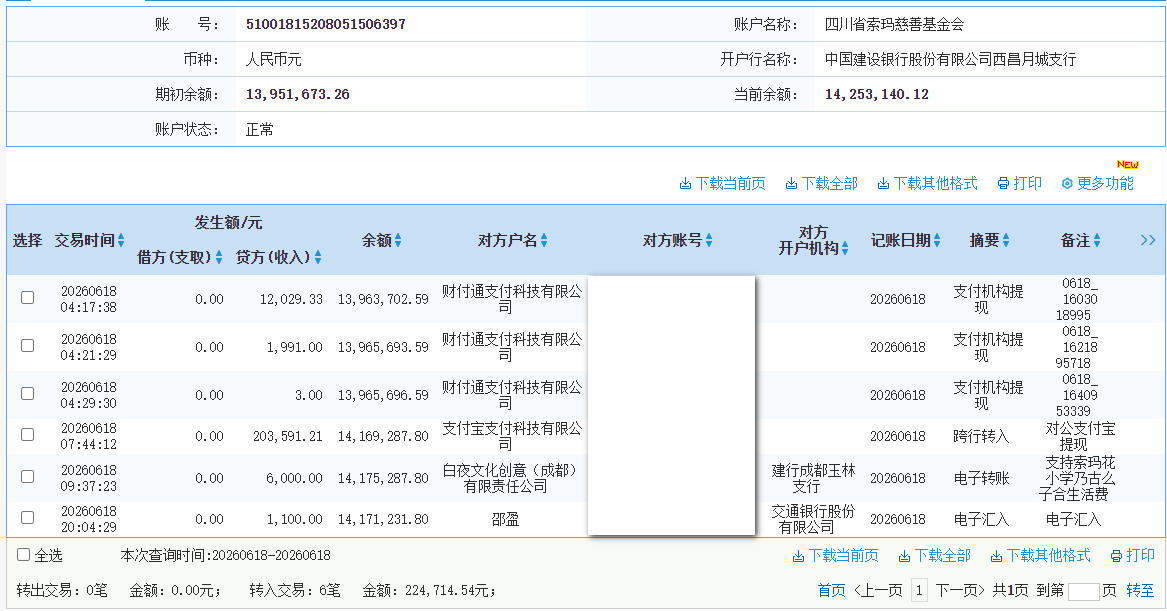The width and height of the screenshot is (1167, 611).
Task: Click bottom 下载当前页 download icon
Action: [x=798, y=556]
